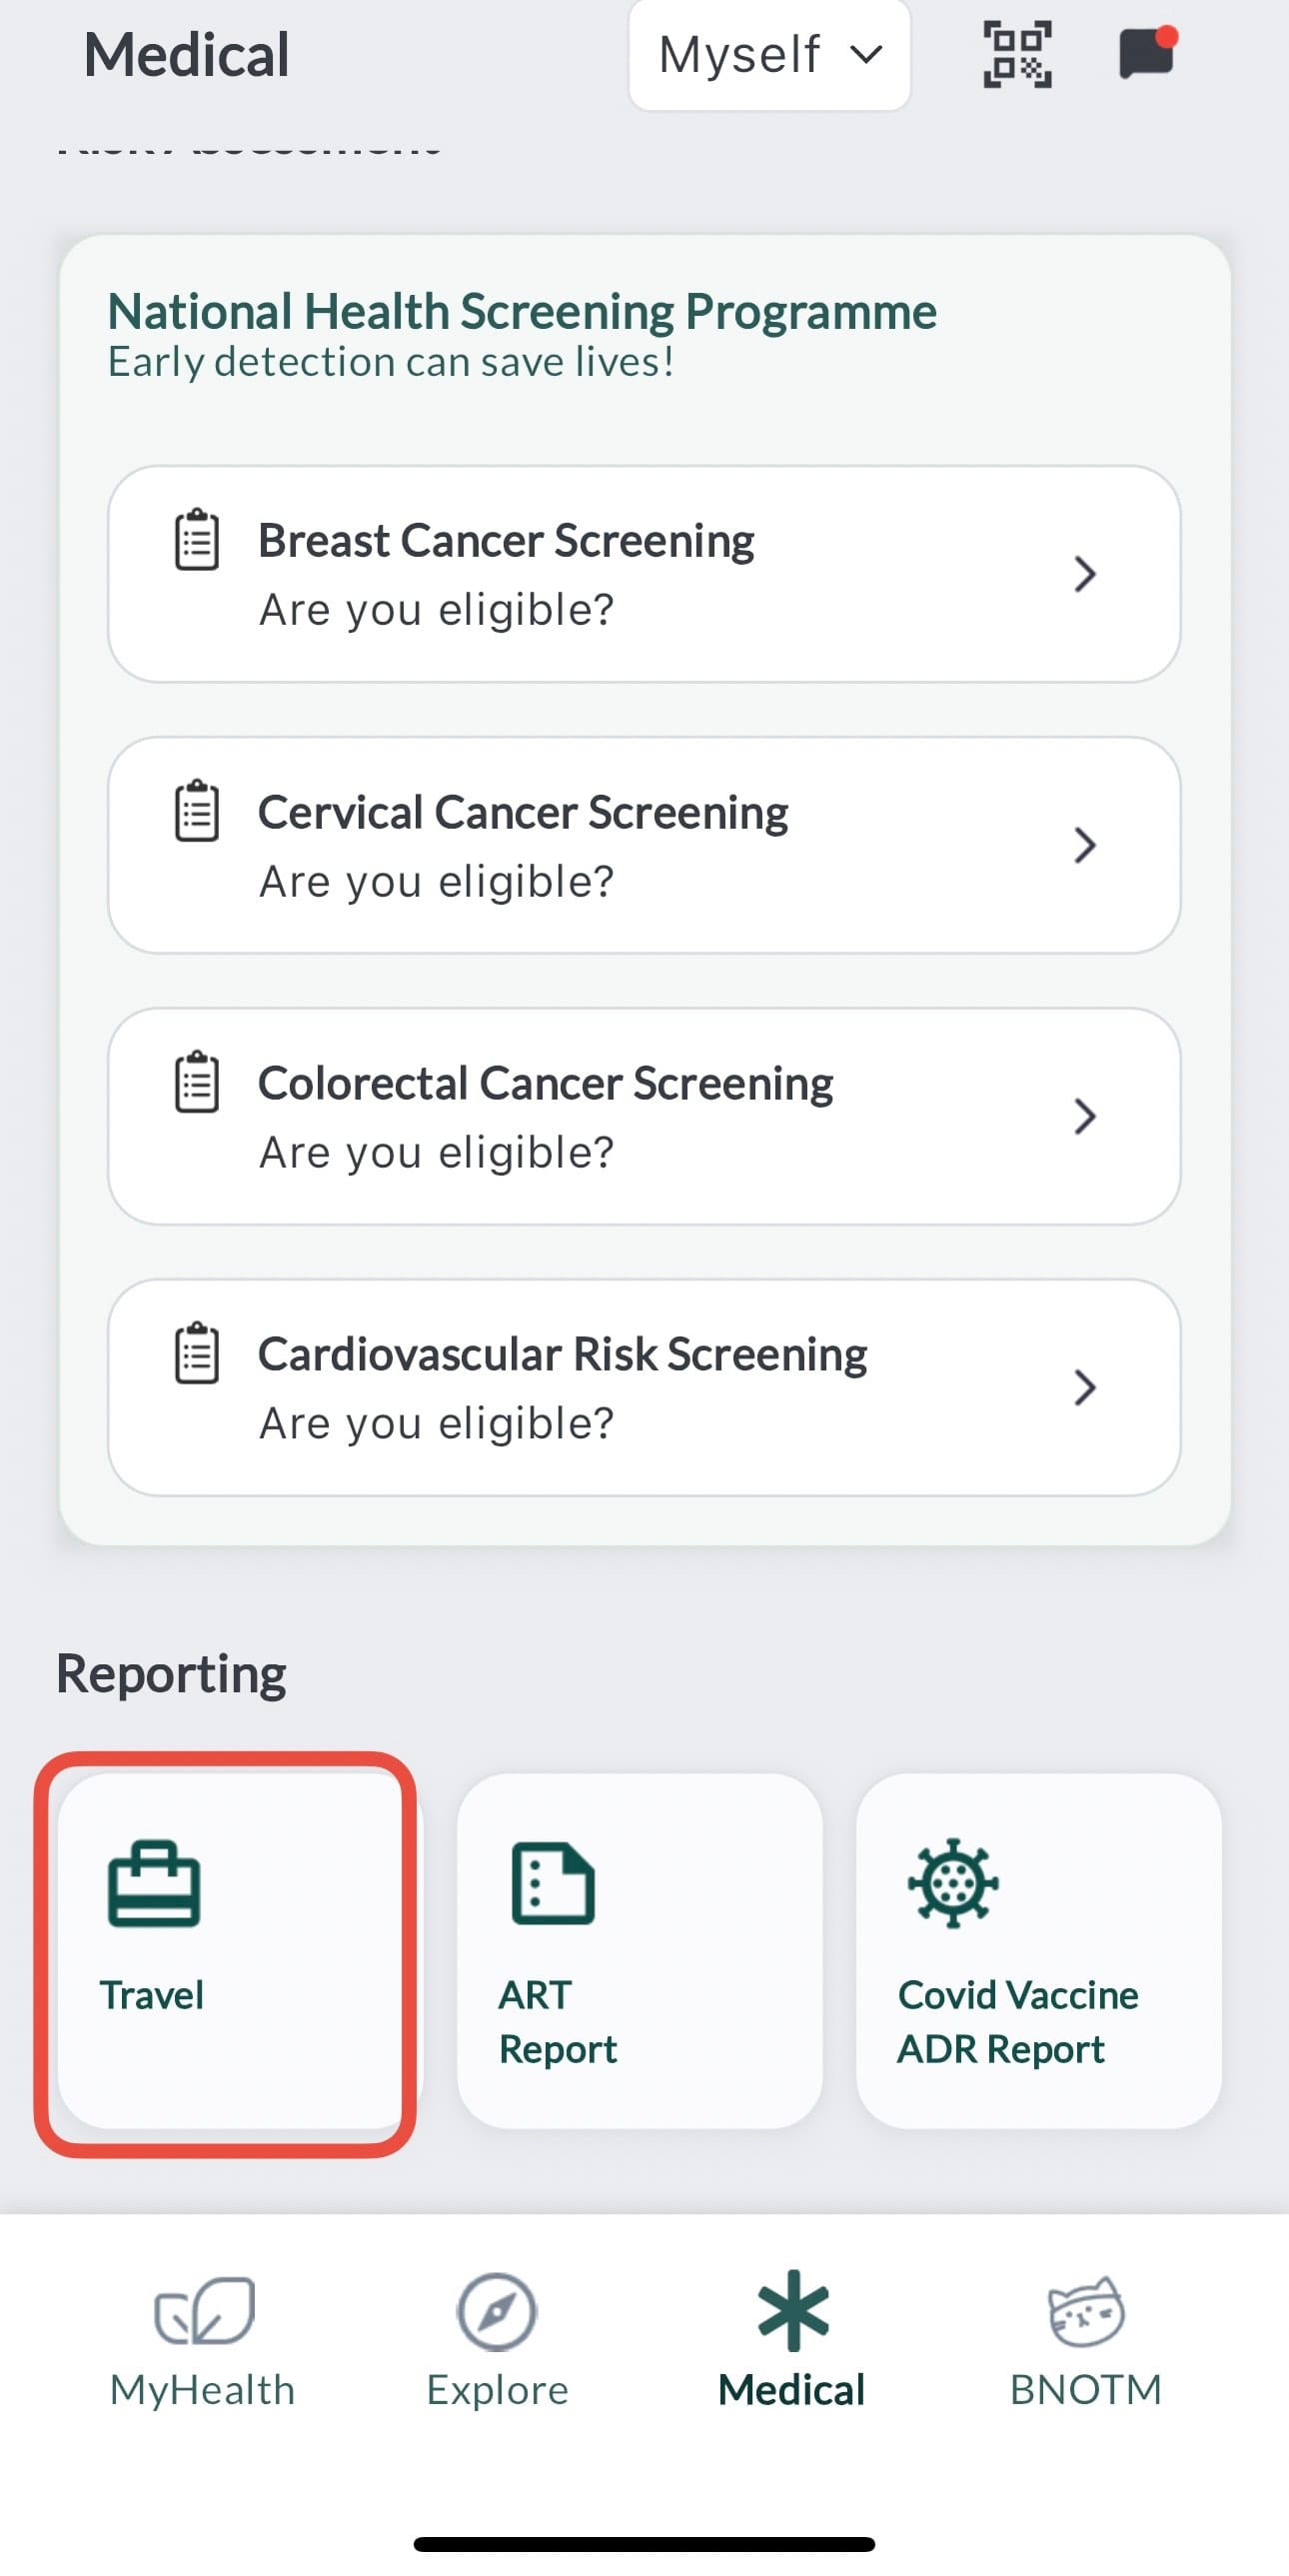Tap the BNOTM cat icon
1289x2576 pixels.
tap(1086, 2310)
